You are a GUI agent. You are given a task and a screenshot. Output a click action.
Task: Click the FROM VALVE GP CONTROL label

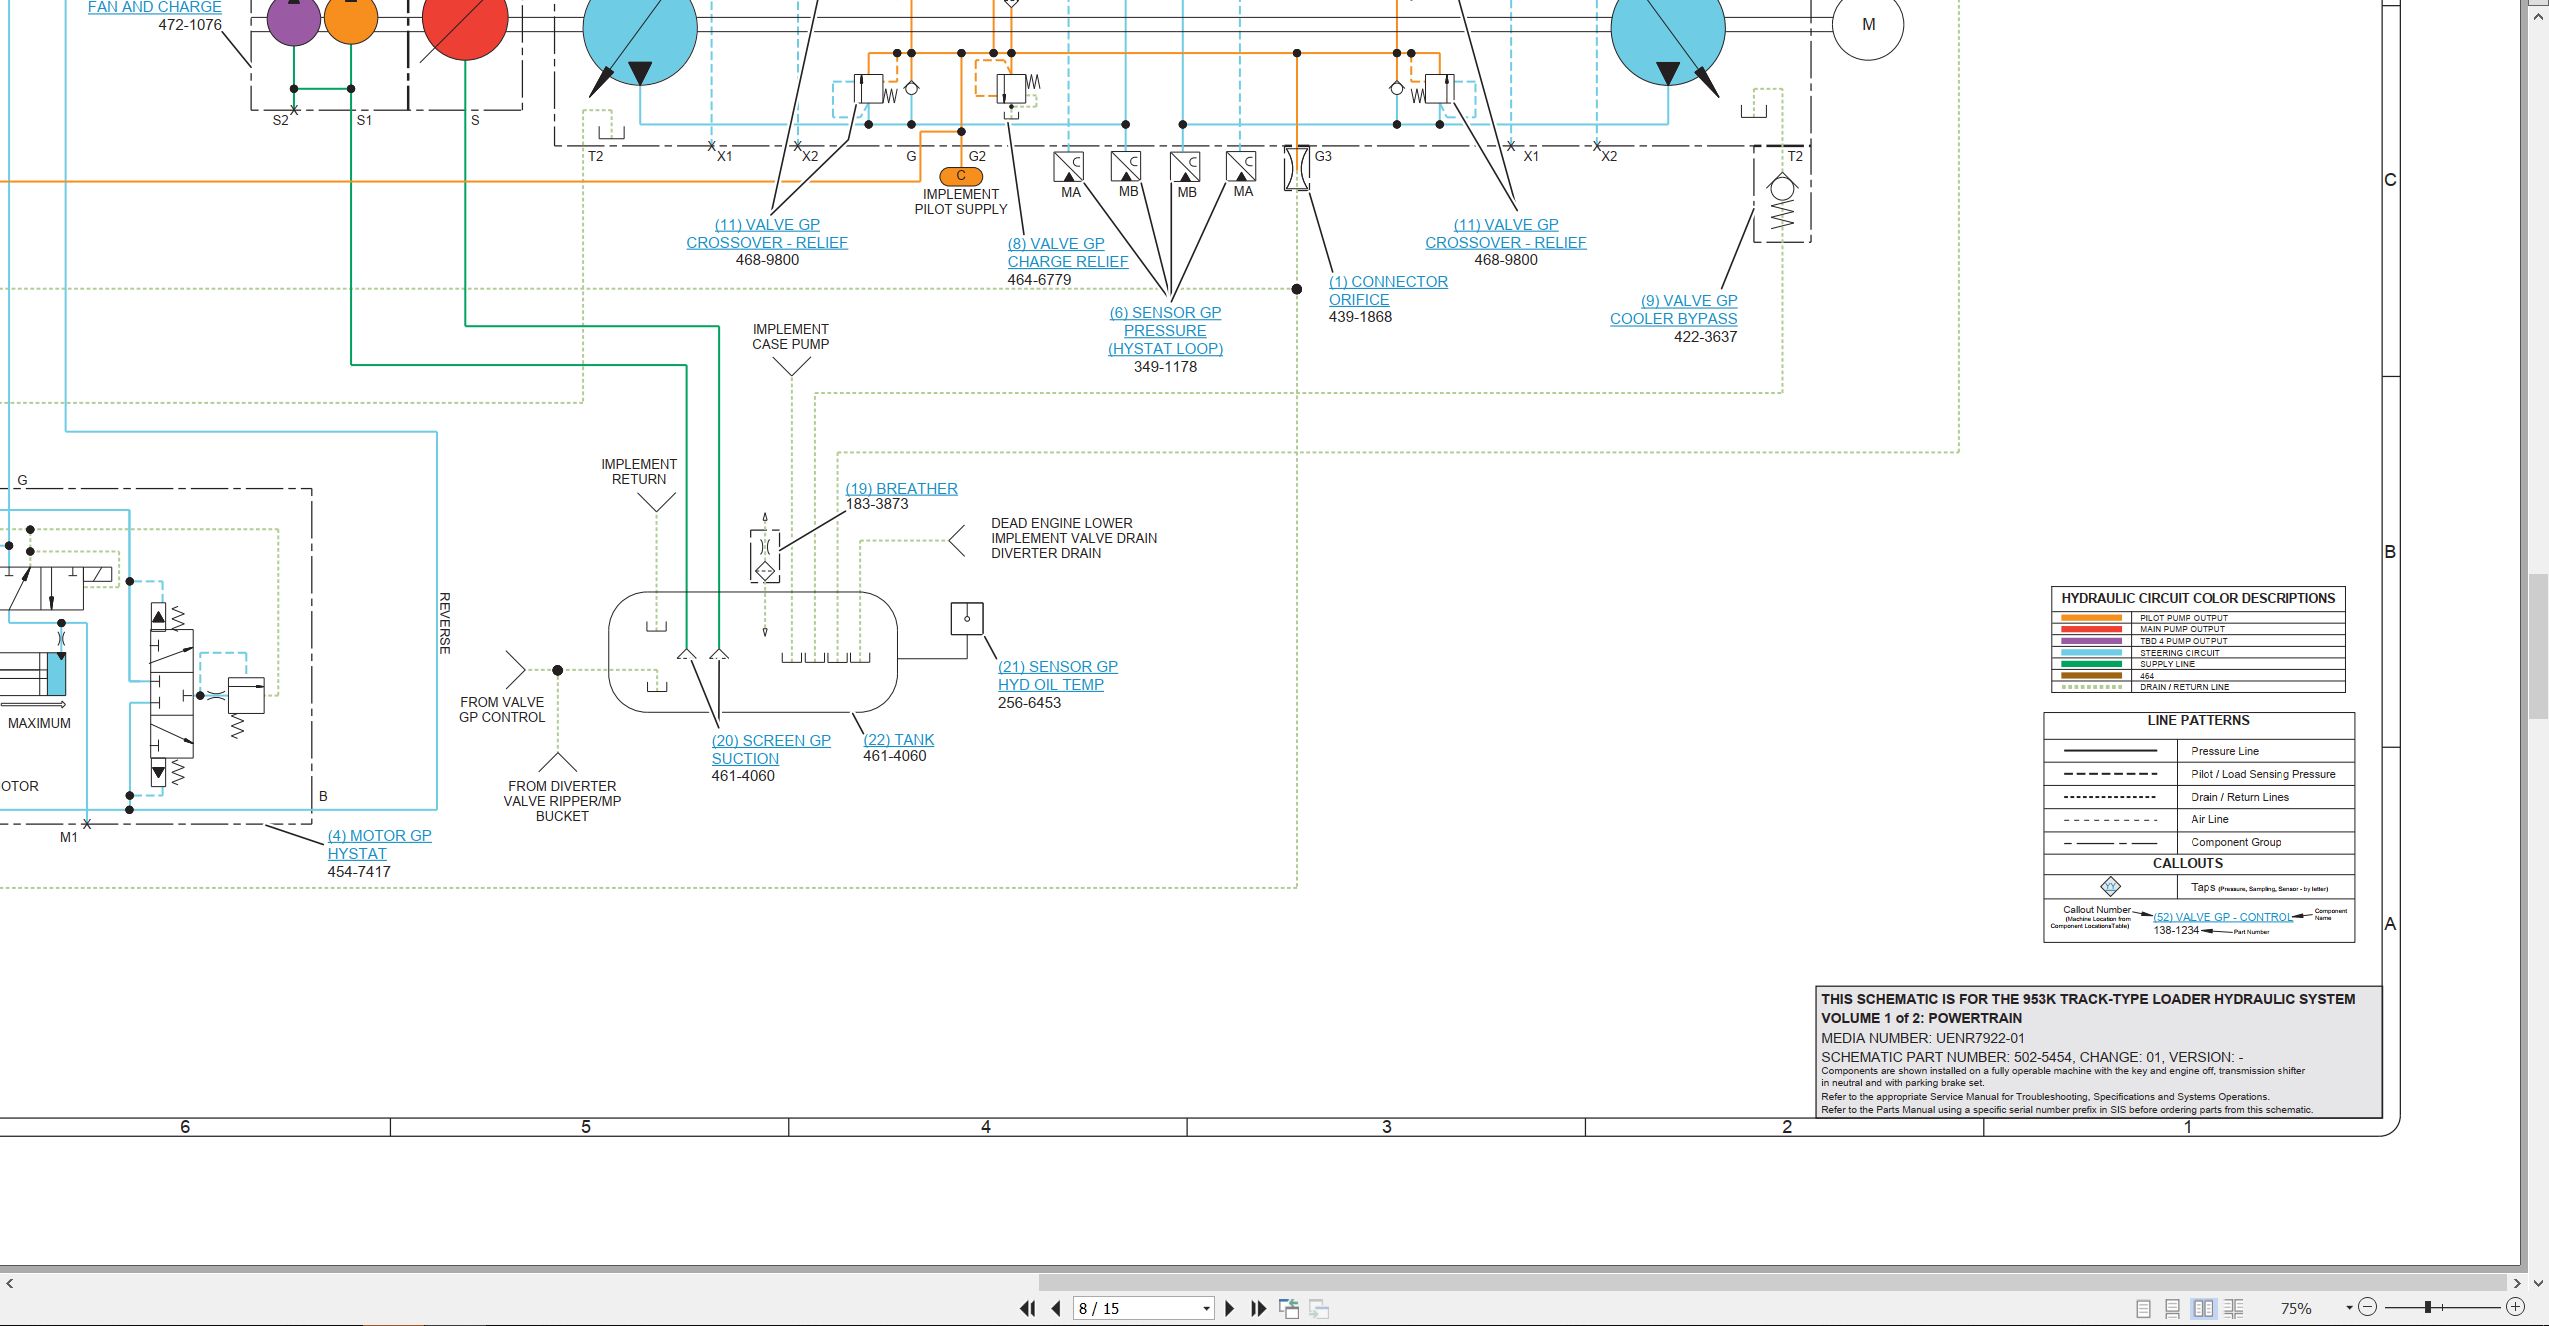point(502,709)
